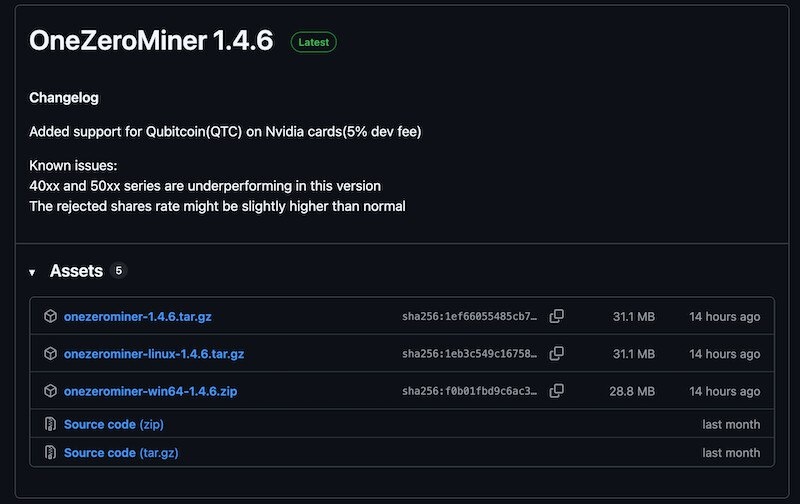
Task: Click zip file icon beside Source code (zip)
Action: 50,424
